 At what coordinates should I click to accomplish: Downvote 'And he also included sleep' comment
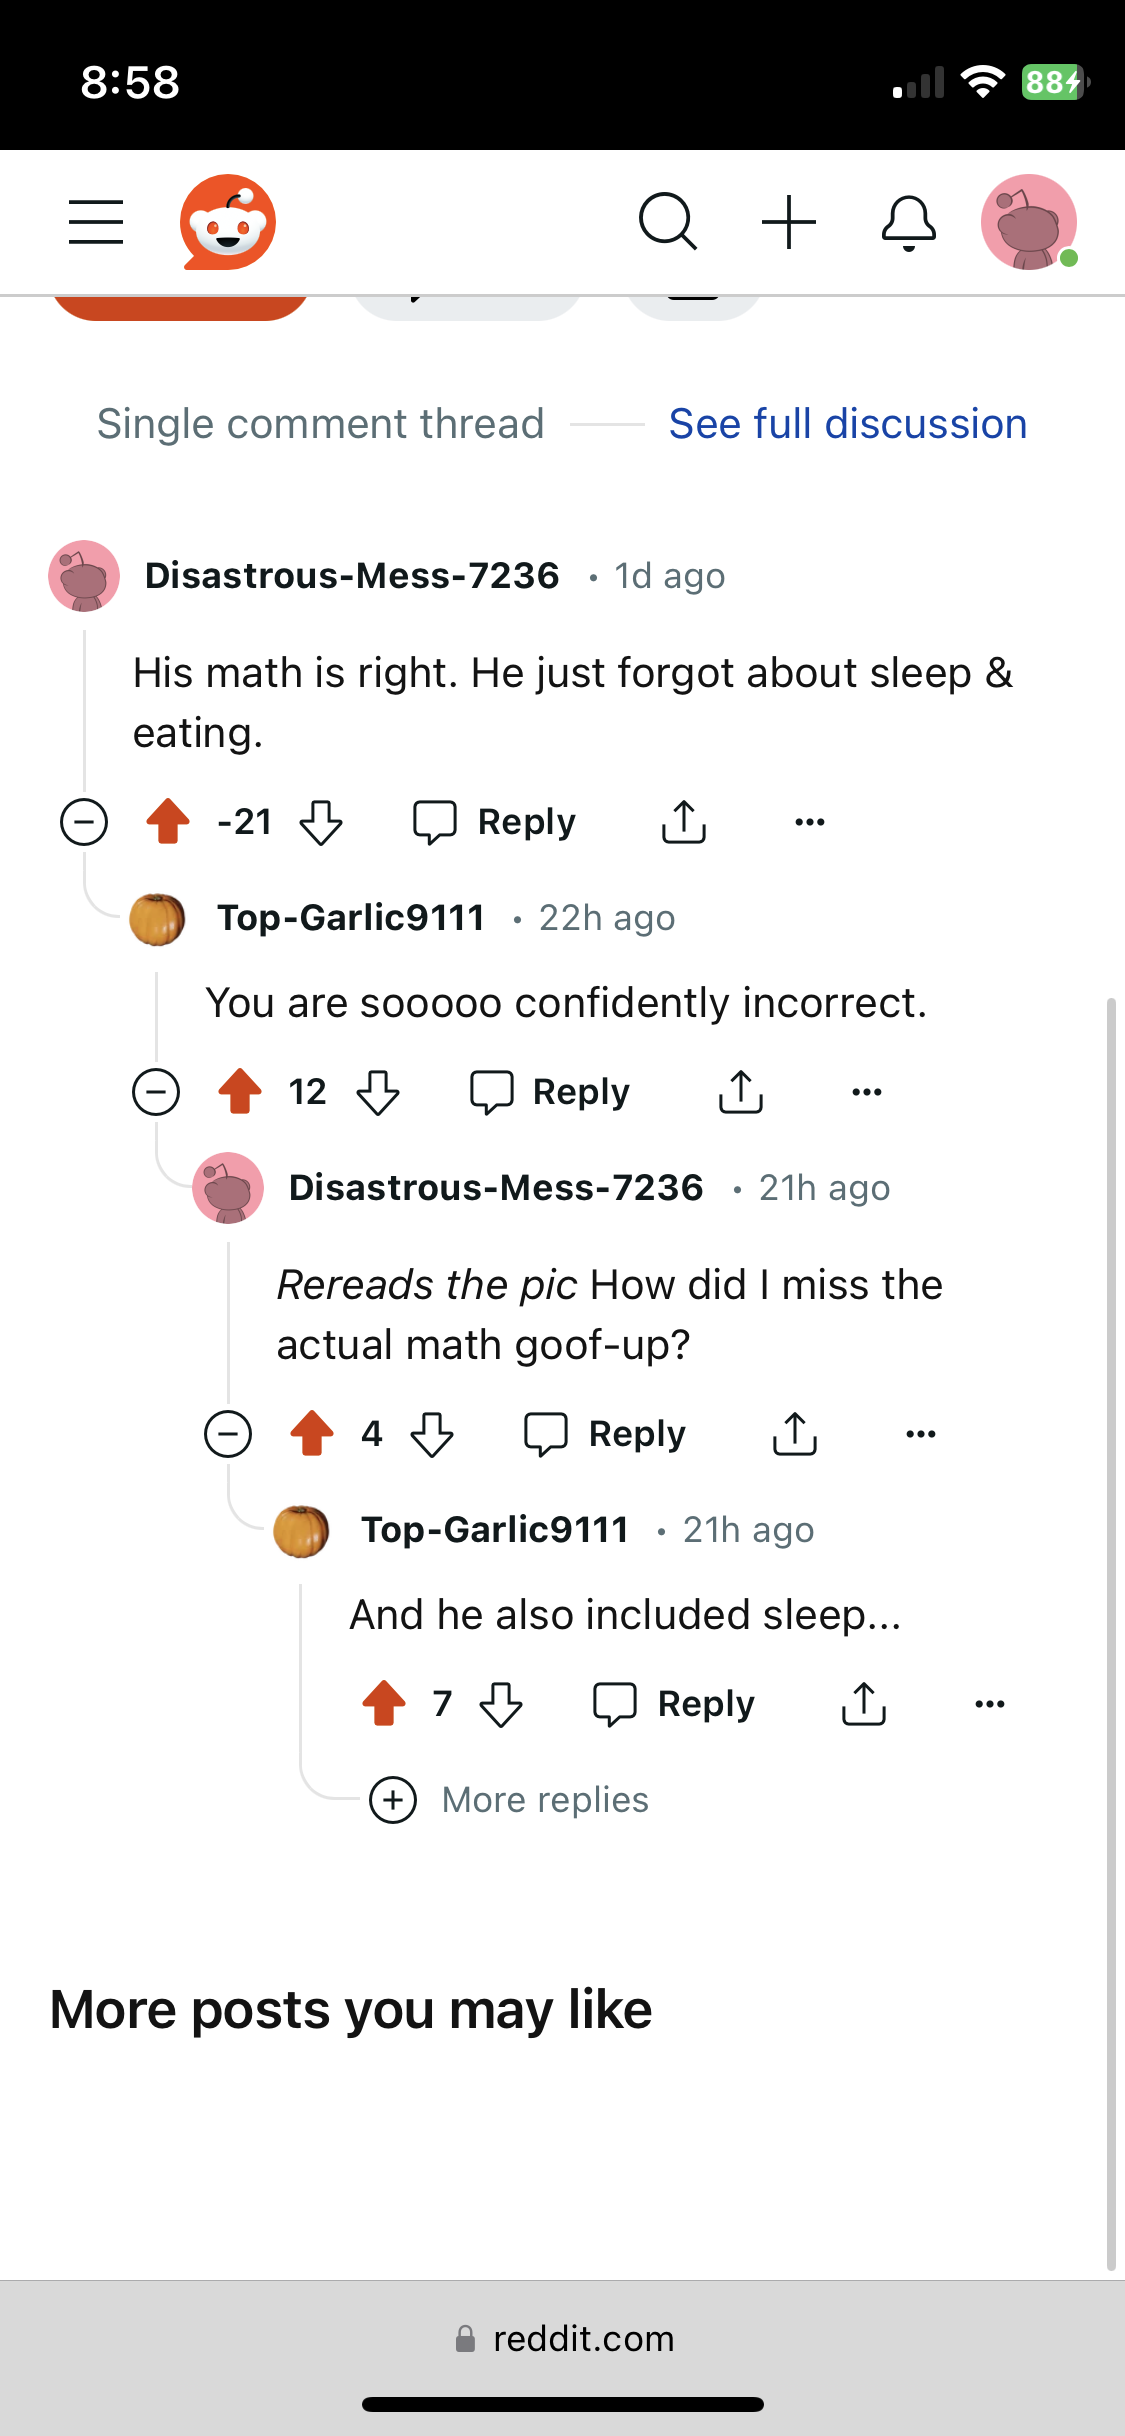[x=501, y=1704]
